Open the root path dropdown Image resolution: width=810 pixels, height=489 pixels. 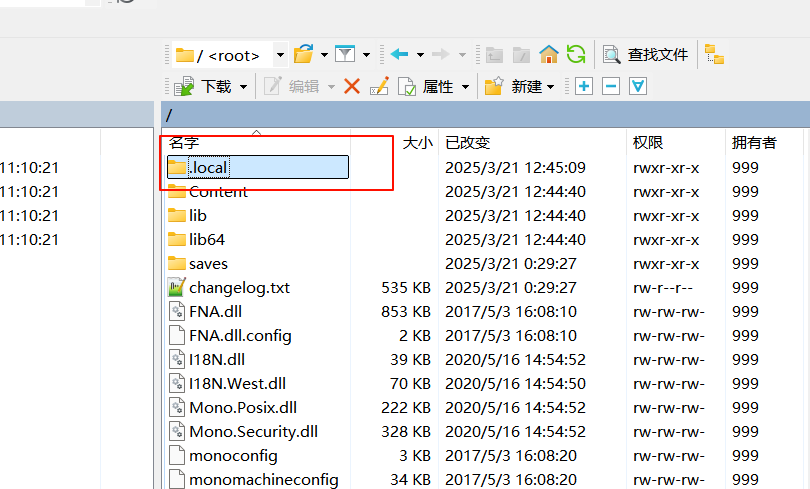tap(280, 55)
